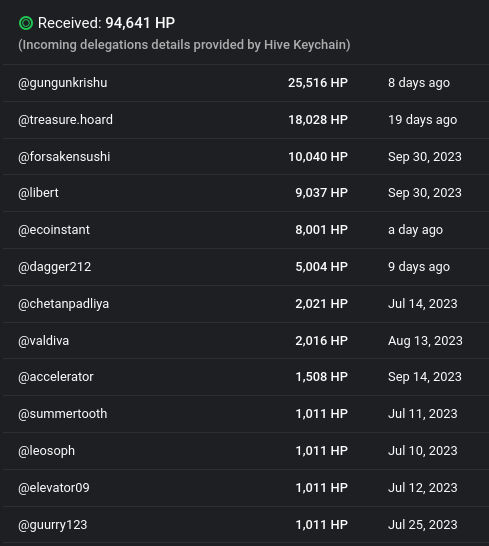Click the Received 94,641 HP heading

click(106, 23)
